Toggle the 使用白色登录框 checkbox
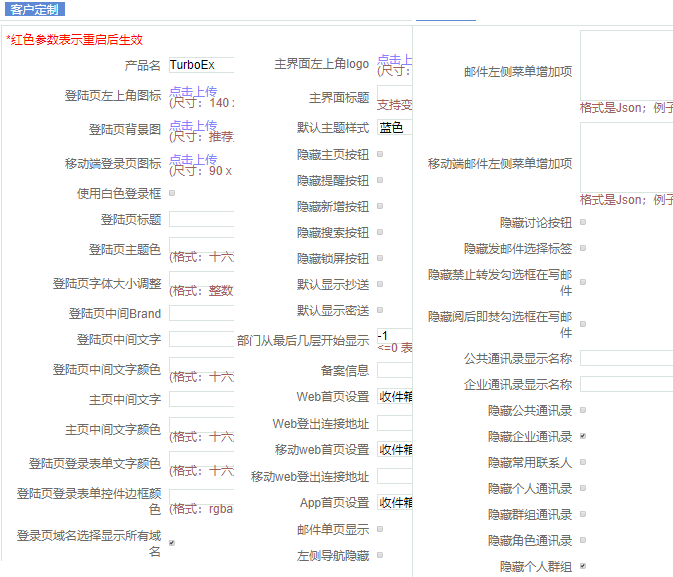The image size is (673, 577). click(172, 193)
